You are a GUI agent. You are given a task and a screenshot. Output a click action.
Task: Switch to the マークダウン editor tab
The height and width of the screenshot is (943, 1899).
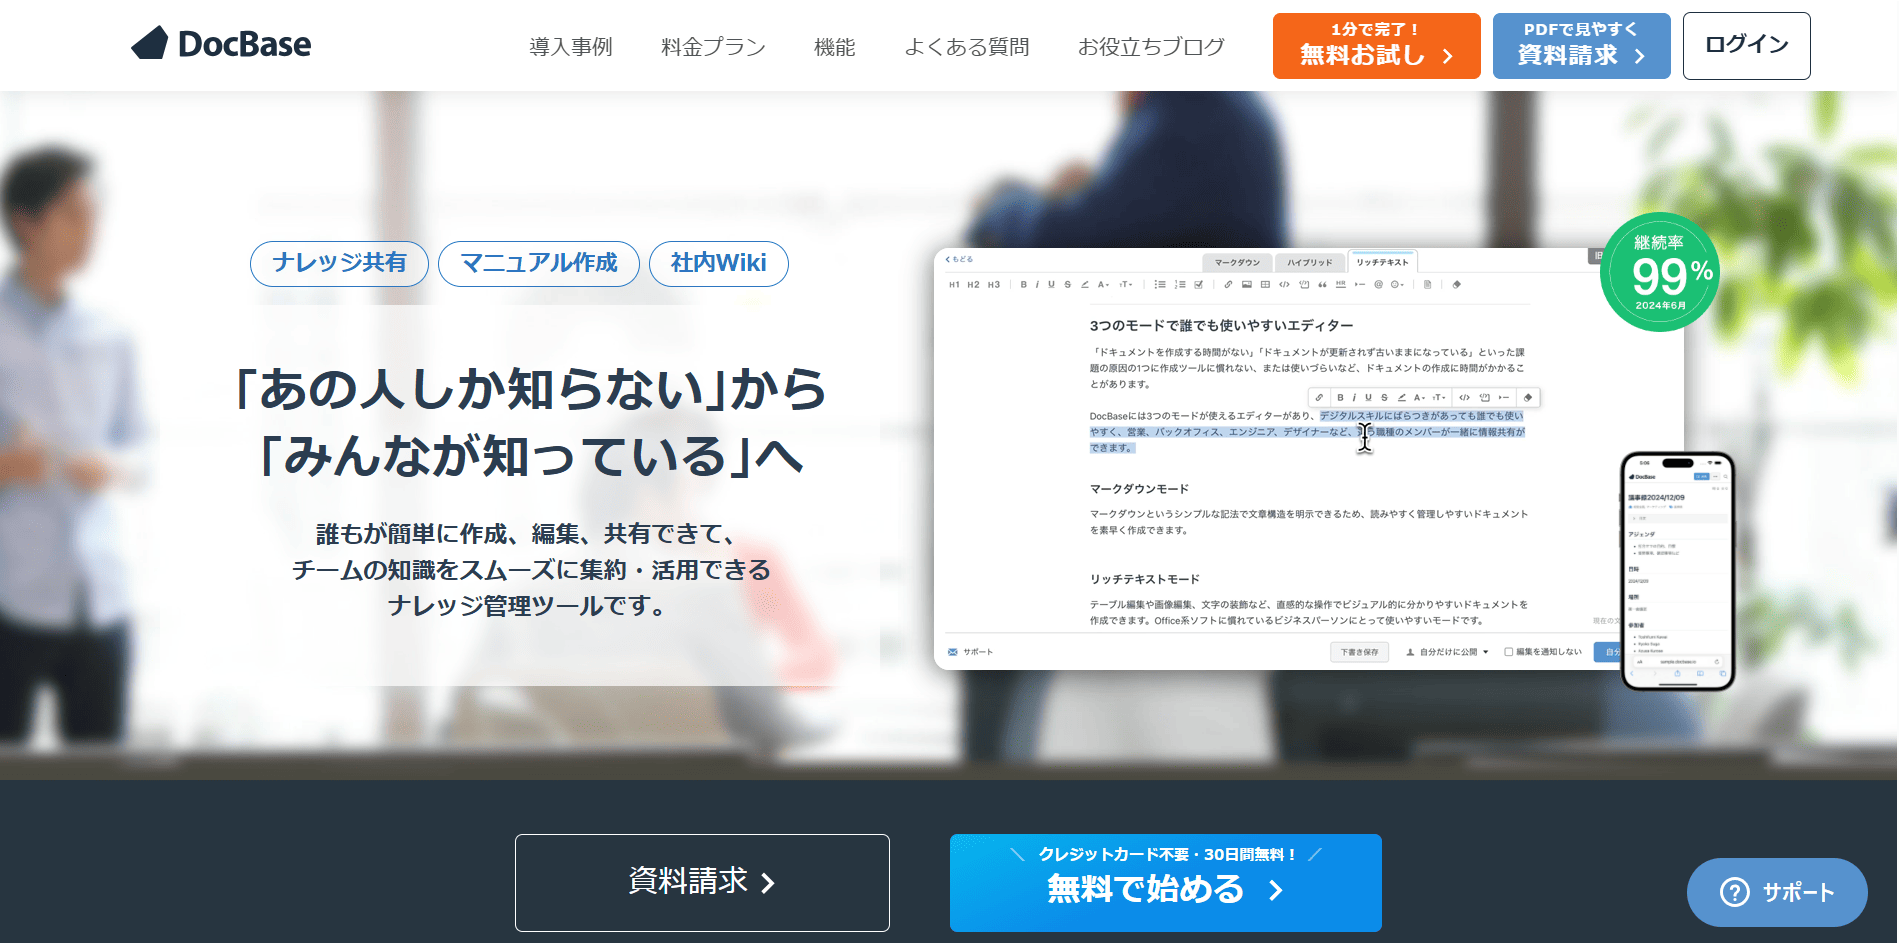coord(1237,262)
